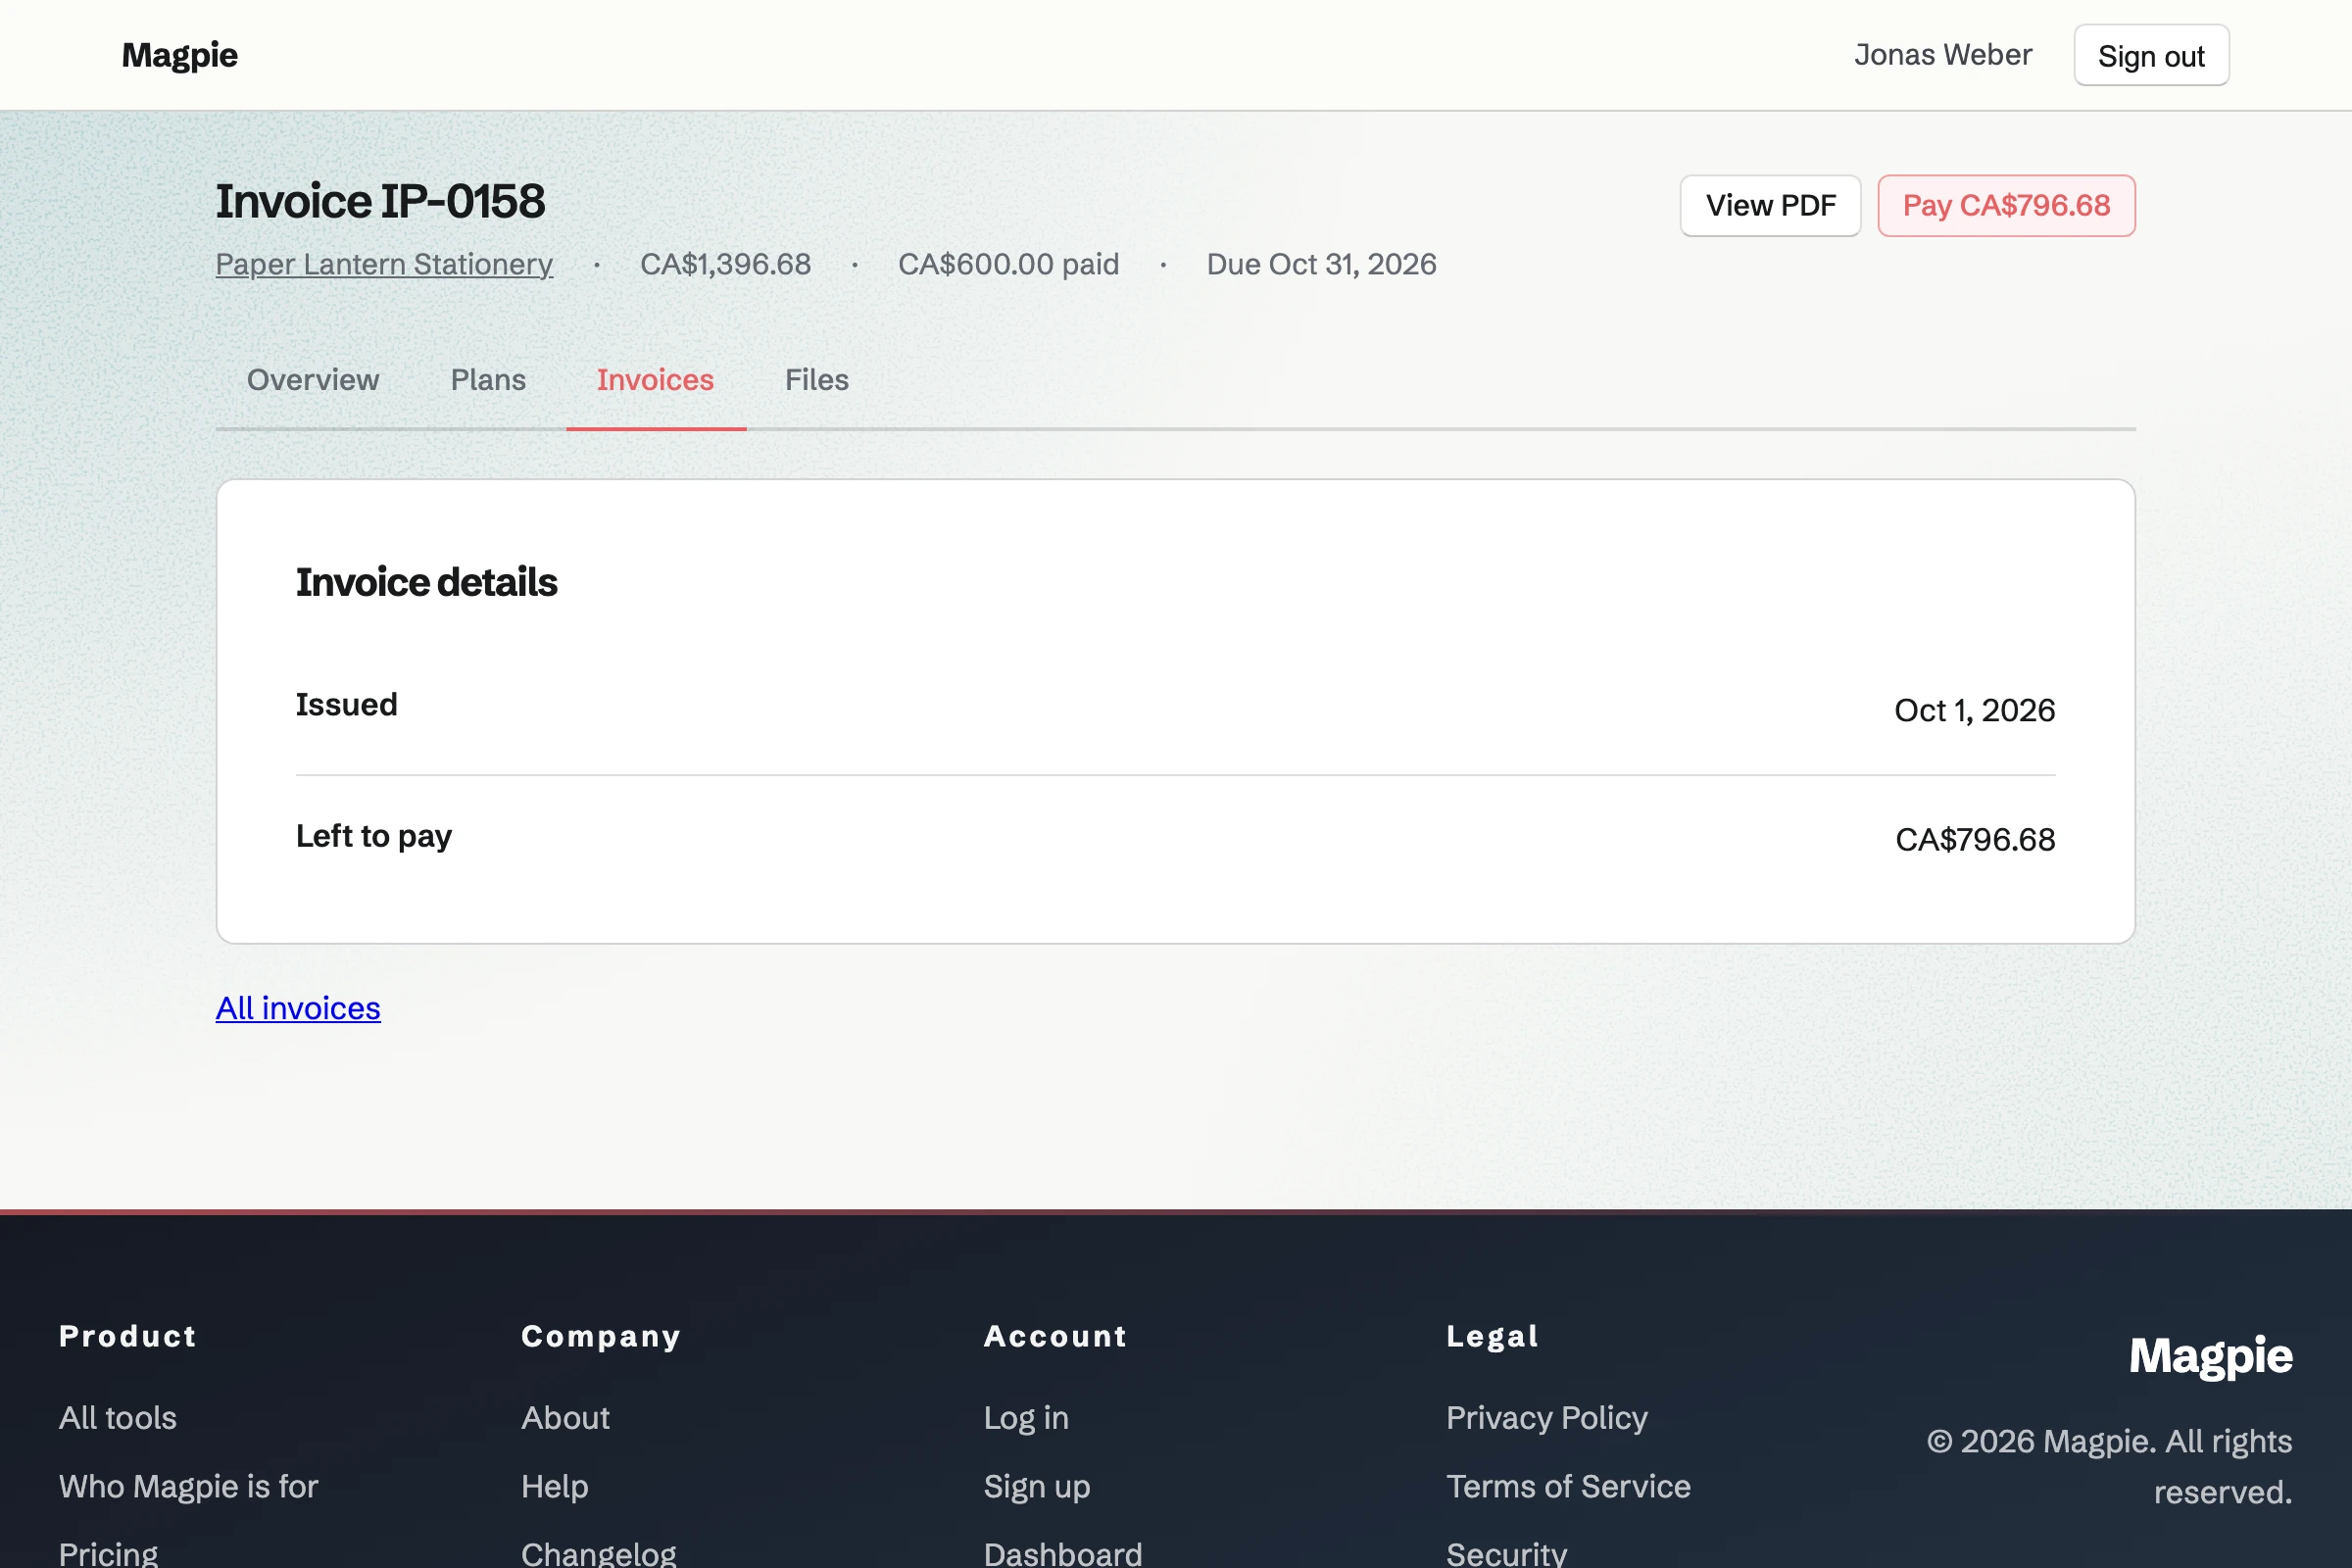The width and height of the screenshot is (2352, 1568).
Task: Open the Privacy Policy link
Action: click(x=1546, y=1418)
